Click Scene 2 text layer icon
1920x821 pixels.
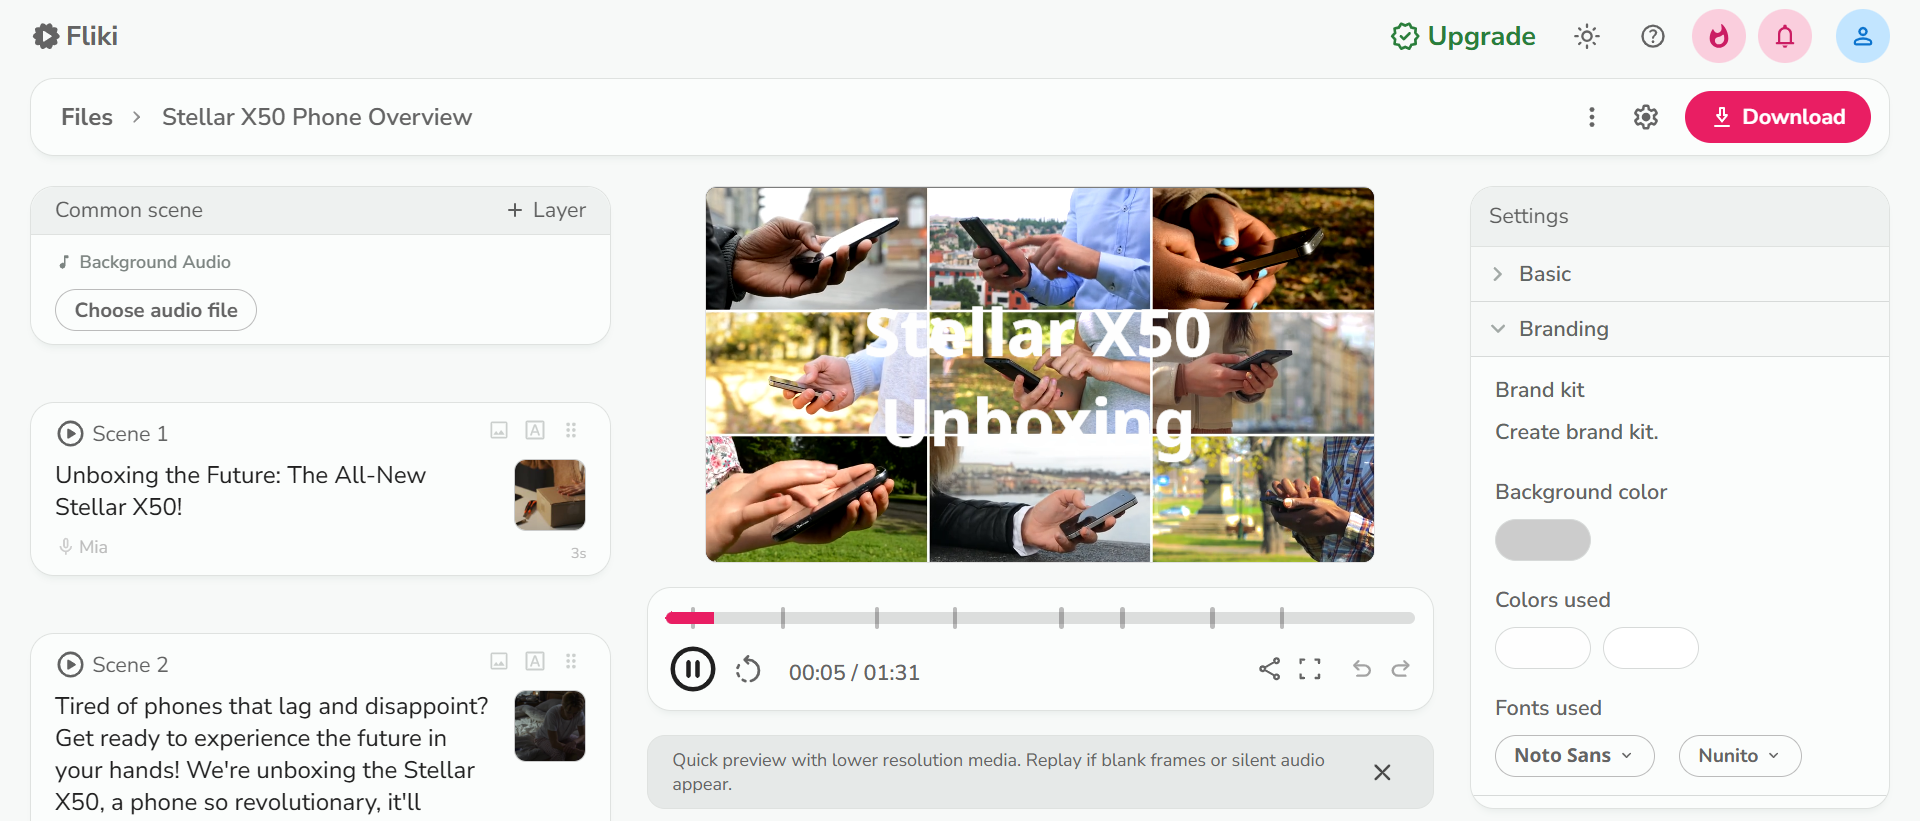pos(535,661)
